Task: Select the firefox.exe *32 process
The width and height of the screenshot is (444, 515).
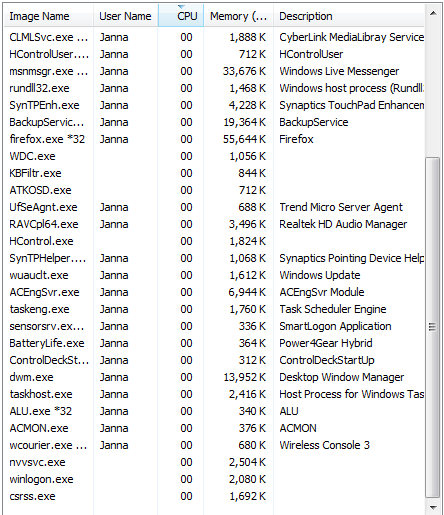Action: click(214, 139)
